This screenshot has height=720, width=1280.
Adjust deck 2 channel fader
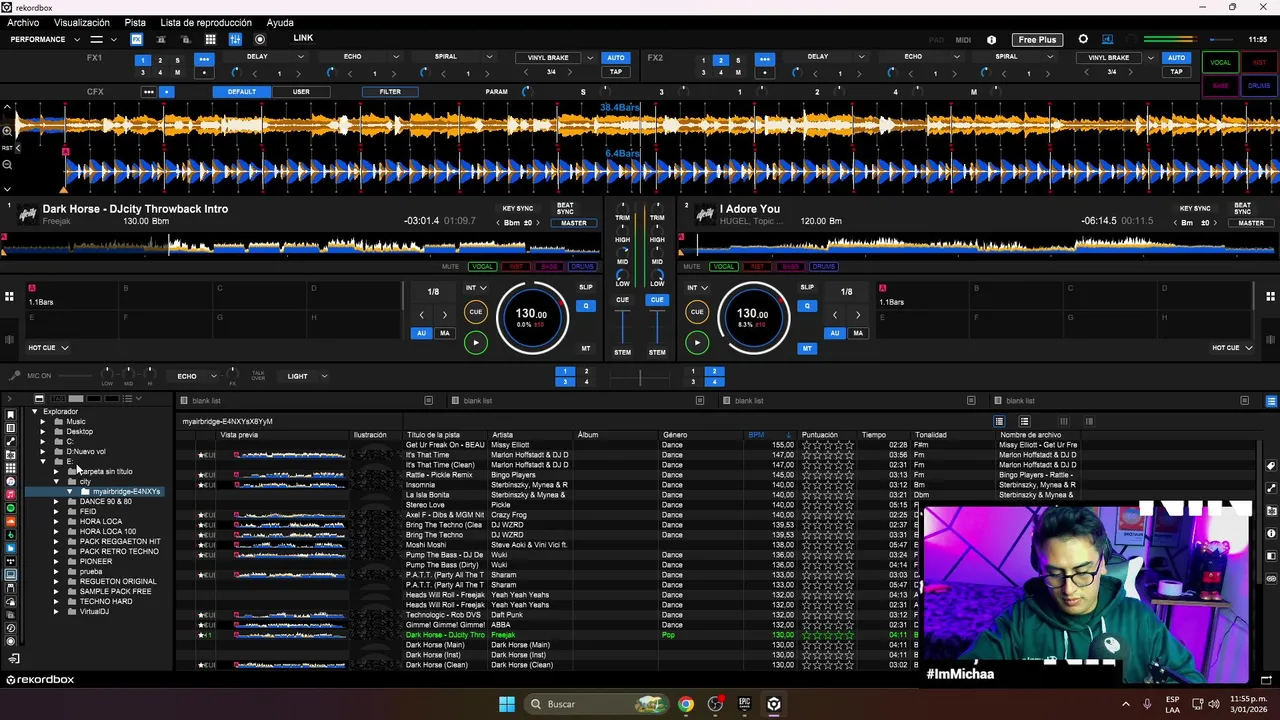coord(657,327)
